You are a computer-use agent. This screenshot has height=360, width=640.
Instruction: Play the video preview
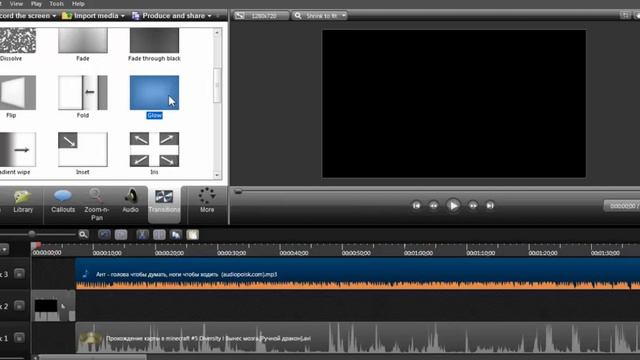(x=453, y=205)
